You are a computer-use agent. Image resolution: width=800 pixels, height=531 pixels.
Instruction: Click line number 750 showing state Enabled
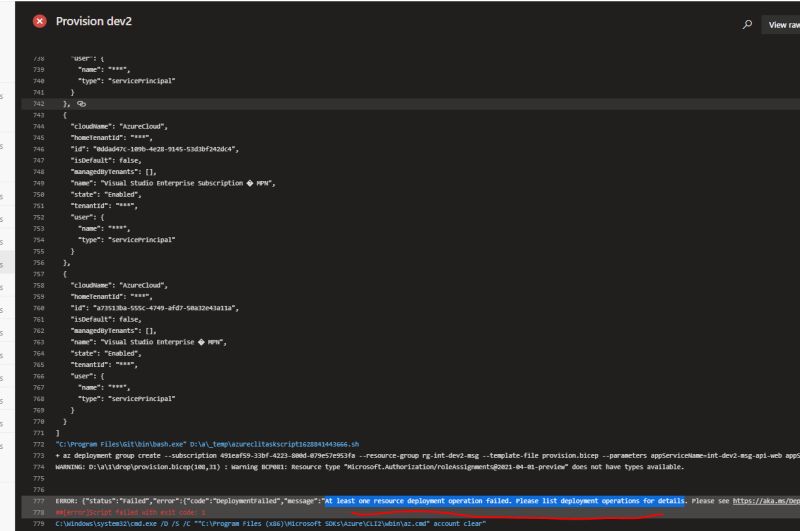(x=39, y=194)
